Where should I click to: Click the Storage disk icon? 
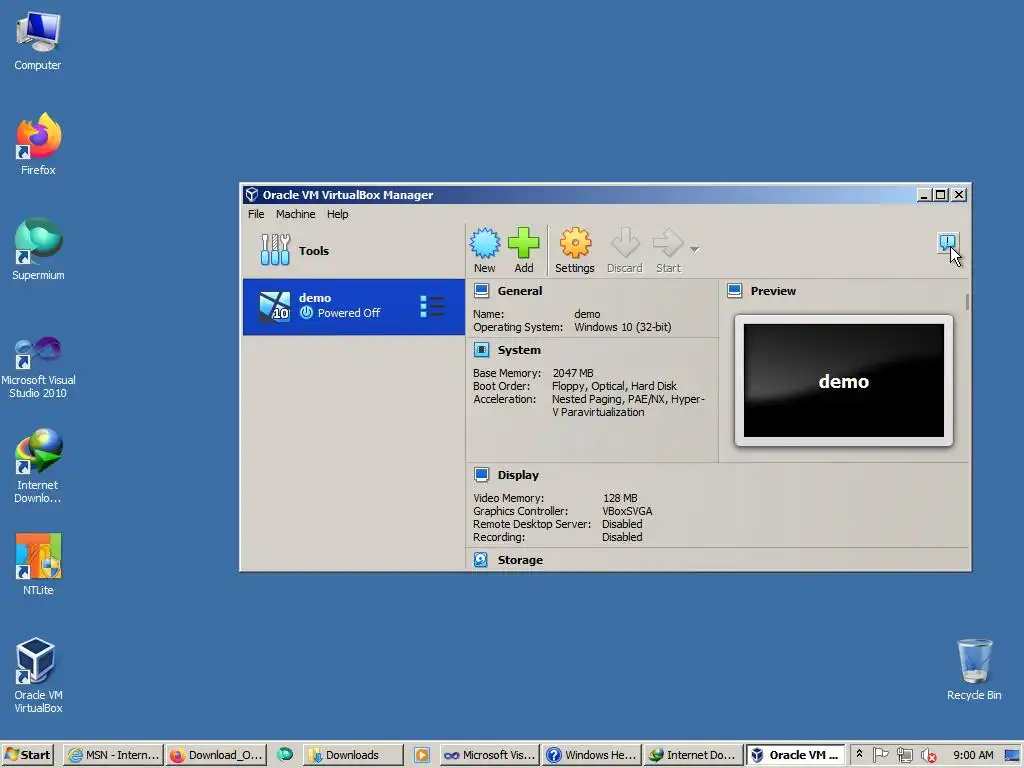481,560
